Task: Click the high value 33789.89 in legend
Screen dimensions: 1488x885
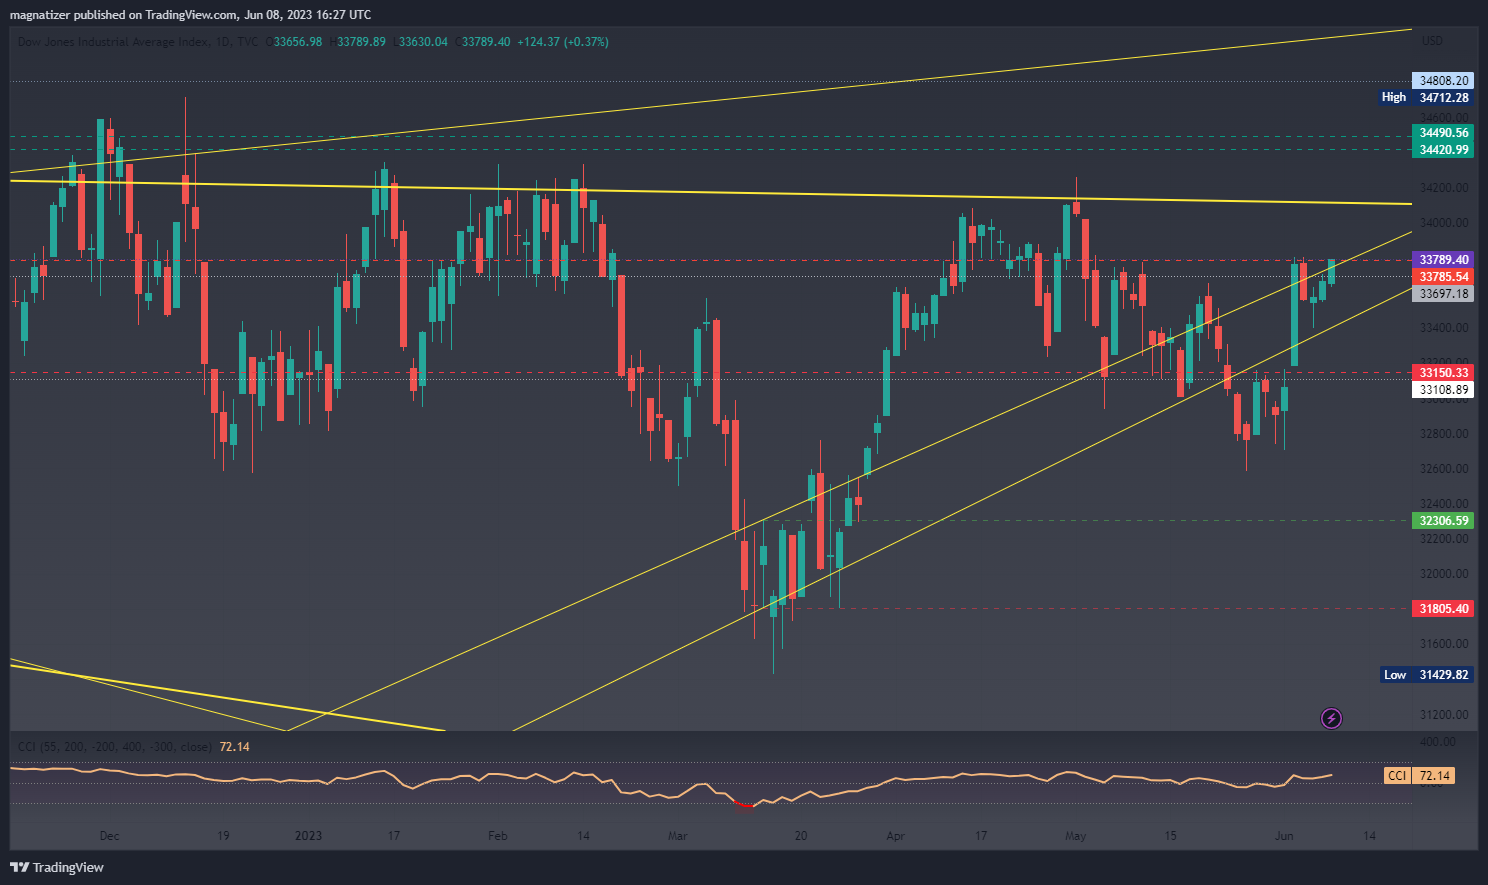Action: coord(361,42)
